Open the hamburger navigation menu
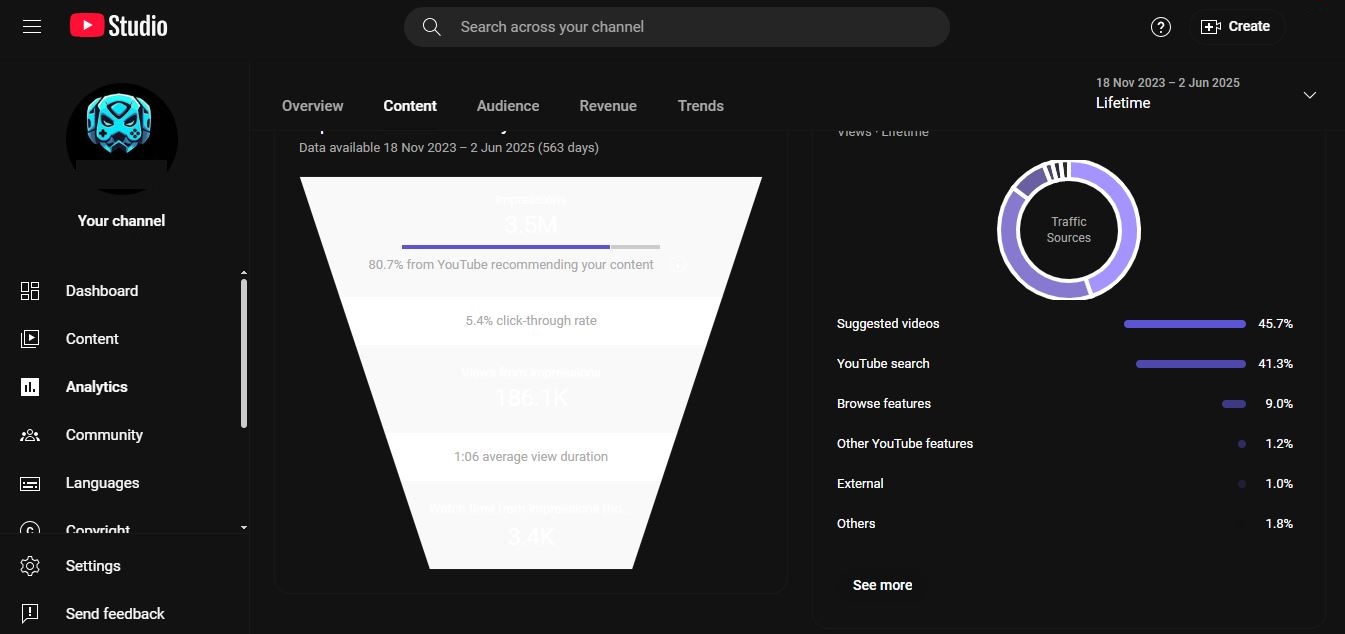The image size is (1345, 634). pos(32,27)
